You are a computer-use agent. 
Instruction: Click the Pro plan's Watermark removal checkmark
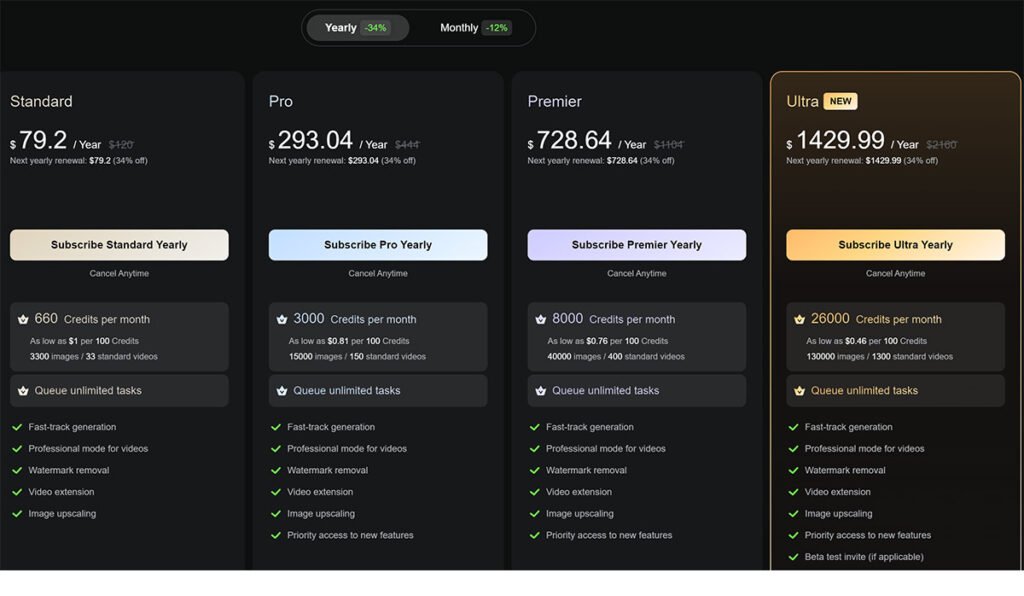click(x=276, y=470)
